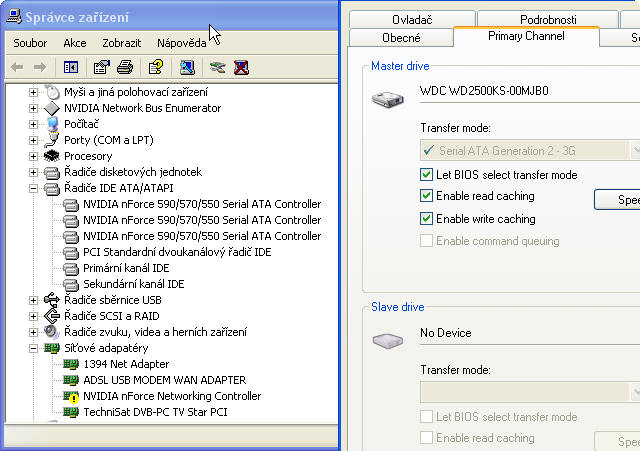Click the Scan for hardware changes icon

[187, 68]
